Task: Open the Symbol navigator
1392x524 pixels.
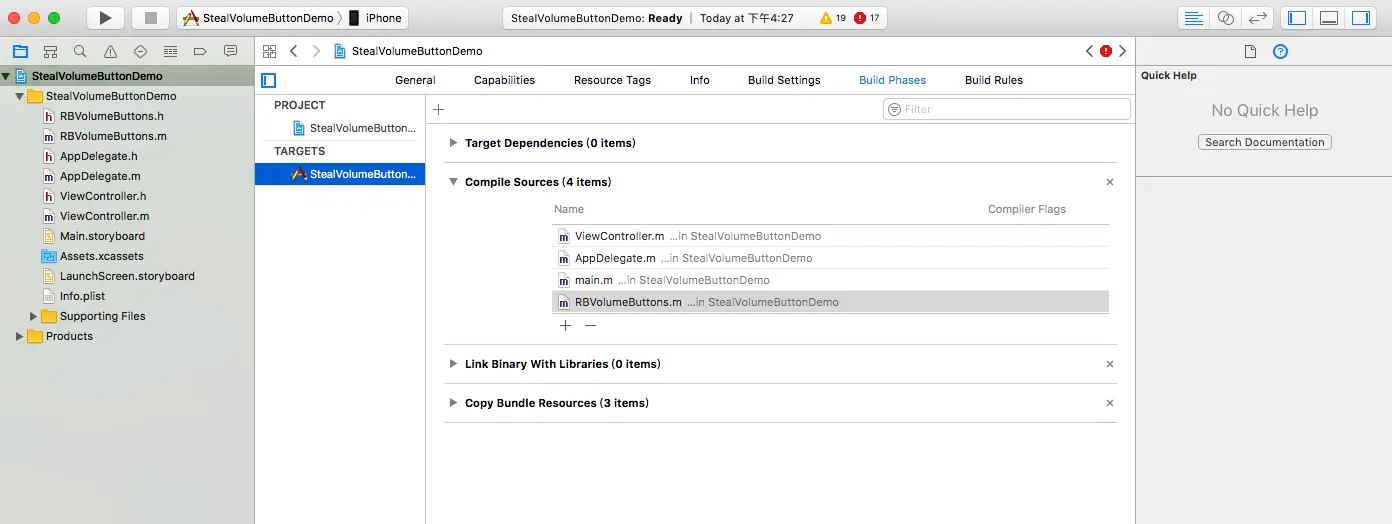Action: 50,51
